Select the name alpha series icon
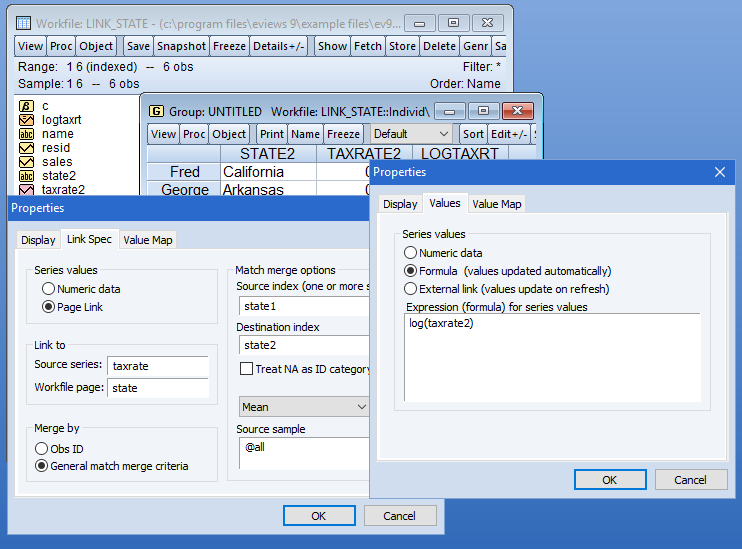This screenshot has width=742, height=549. point(27,134)
